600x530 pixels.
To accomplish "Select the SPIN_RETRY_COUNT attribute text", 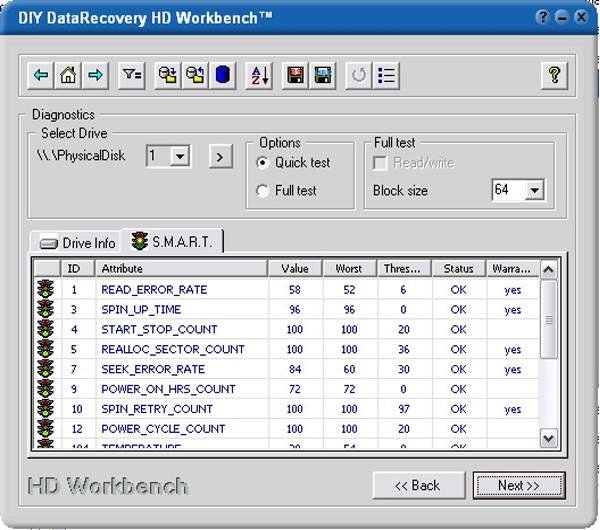I will 157,409.
